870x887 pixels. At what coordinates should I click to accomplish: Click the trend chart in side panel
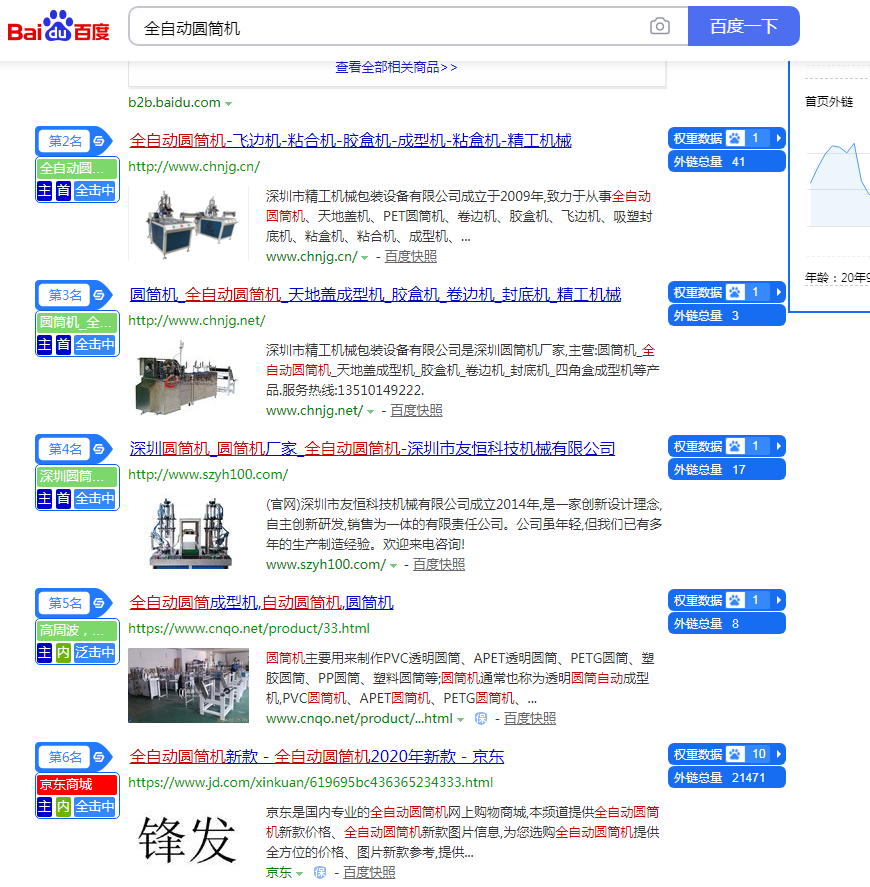[x=838, y=184]
